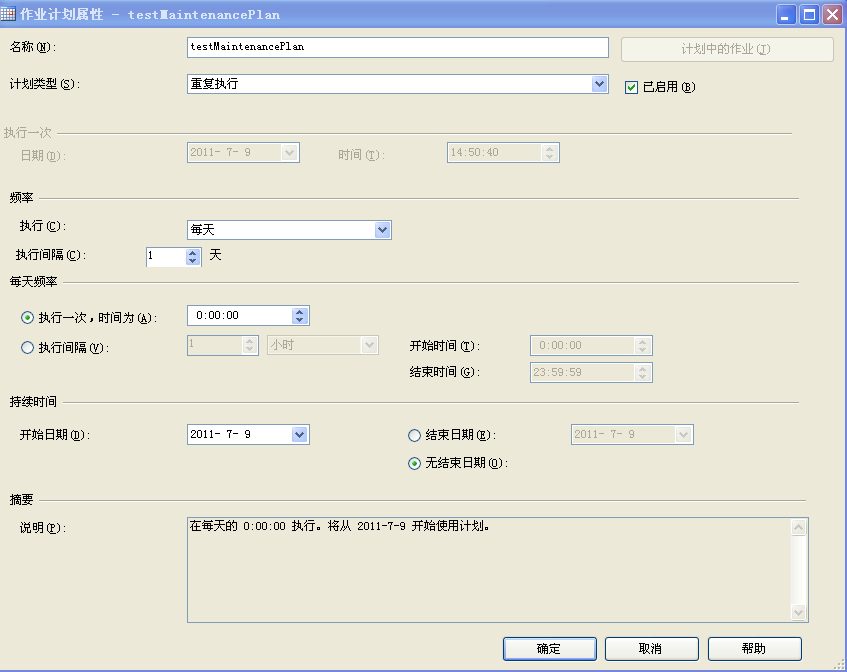Viewport: 847px width, 672px height.
Task: Click the summary scrollbar down arrow
Action: [x=798, y=612]
